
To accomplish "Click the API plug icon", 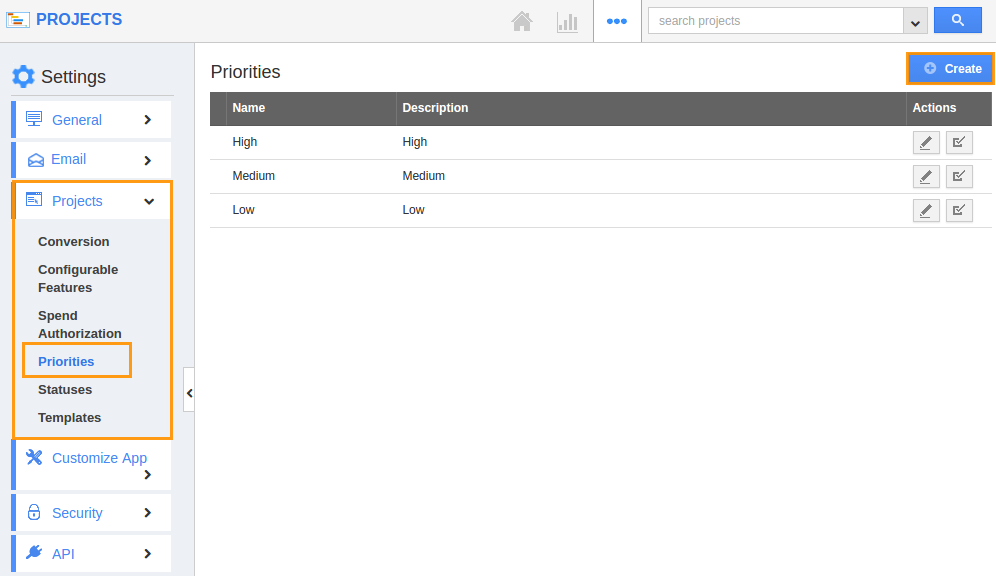I will pyautogui.click(x=34, y=553).
